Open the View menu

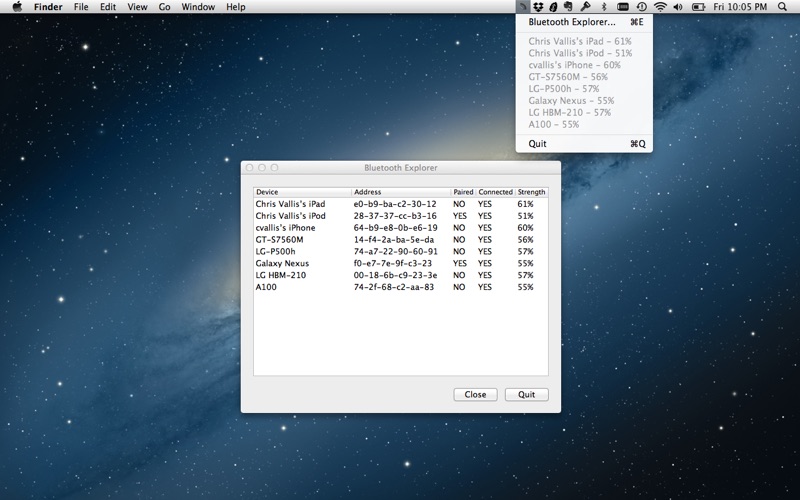(x=137, y=7)
